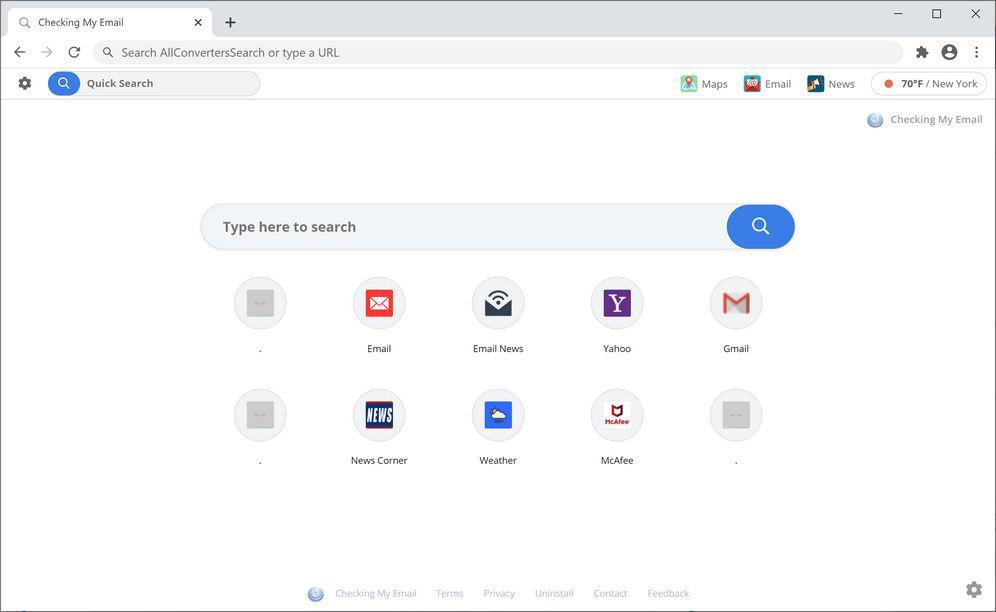Launch the Yahoo shortcut tile
This screenshot has width=996, height=612.
(x=617, y=303)
